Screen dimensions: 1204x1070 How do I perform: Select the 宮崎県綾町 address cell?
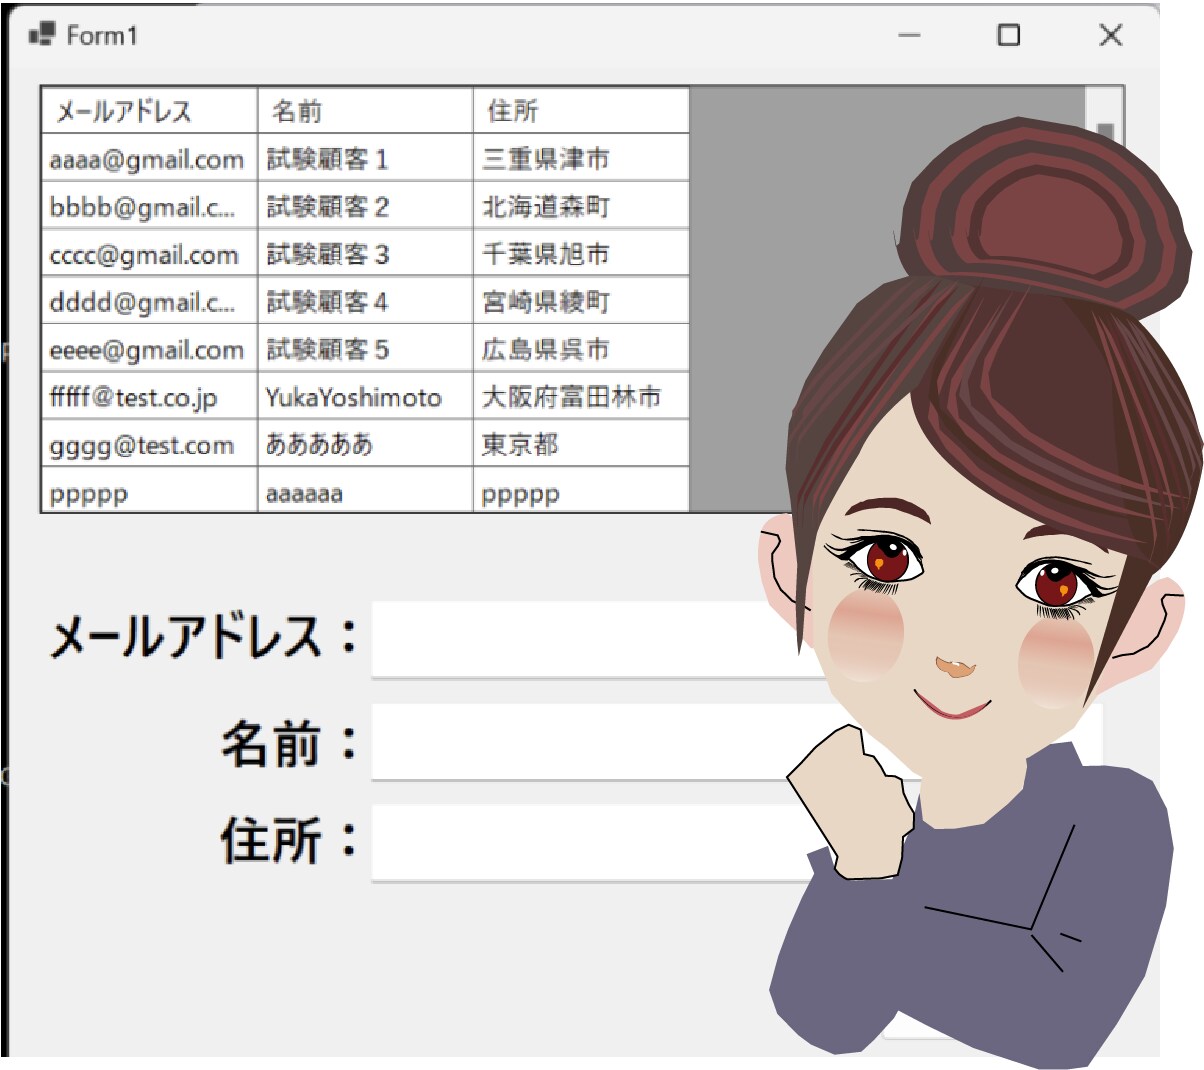(x=581, y=301)
